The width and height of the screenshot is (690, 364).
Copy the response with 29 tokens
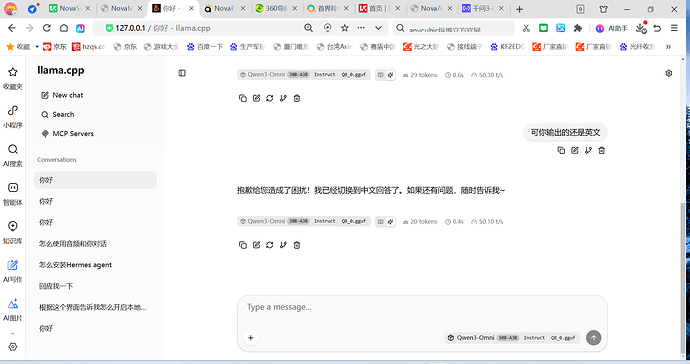click(x=242, y=98)
